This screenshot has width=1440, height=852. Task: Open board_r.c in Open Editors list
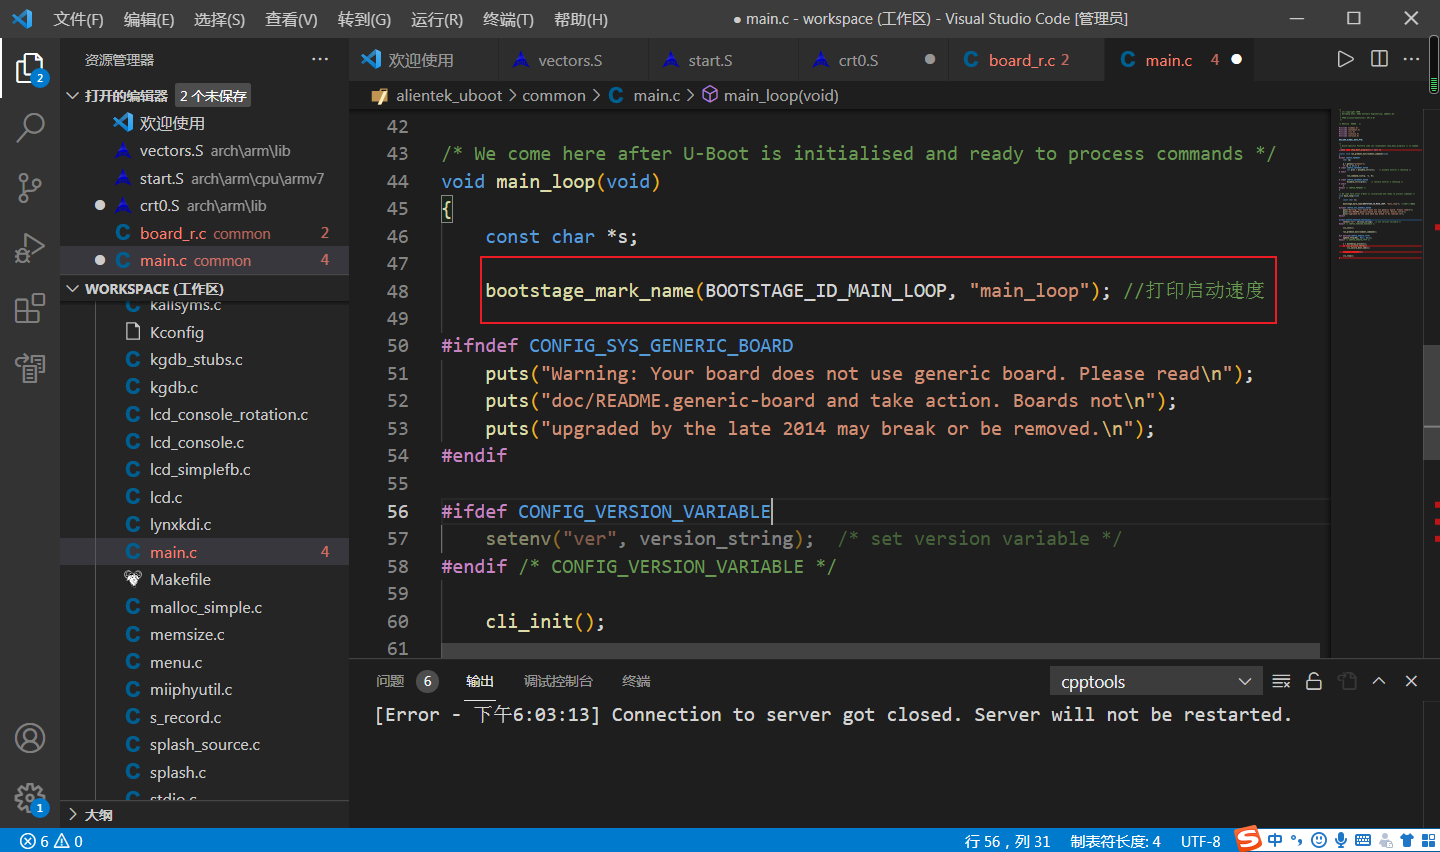[204, 233]
